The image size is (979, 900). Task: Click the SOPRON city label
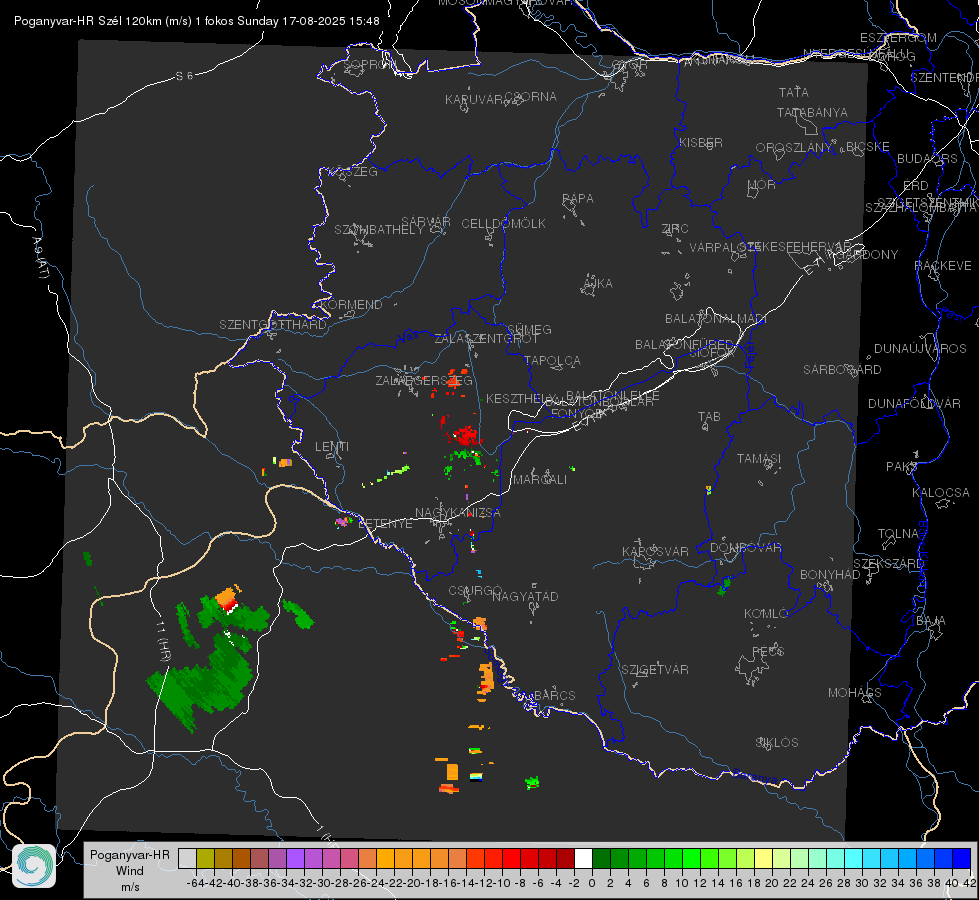[369, 64]
